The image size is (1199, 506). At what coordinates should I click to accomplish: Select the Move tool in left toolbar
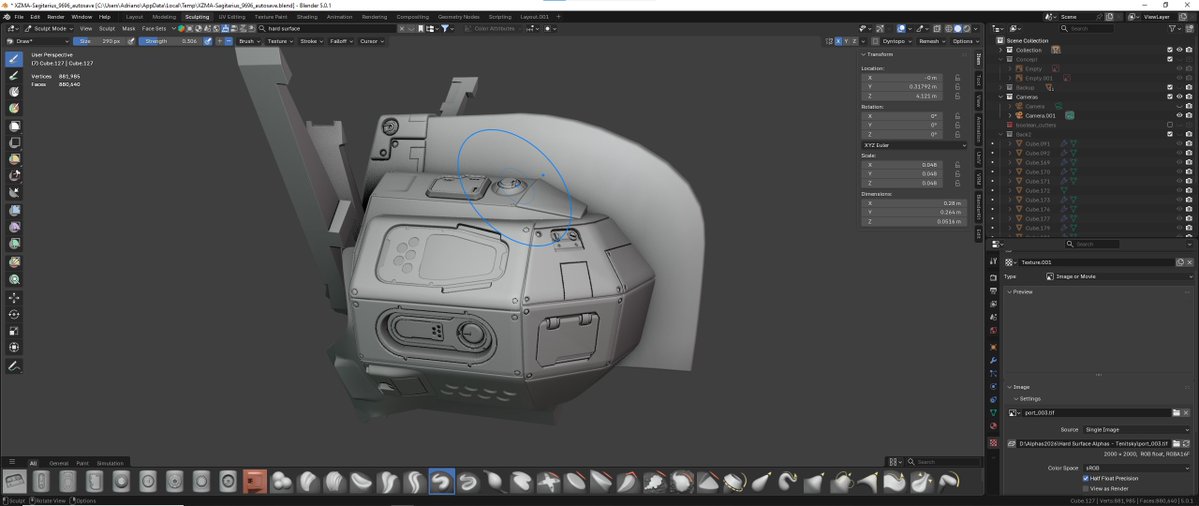tap(14, 297)
